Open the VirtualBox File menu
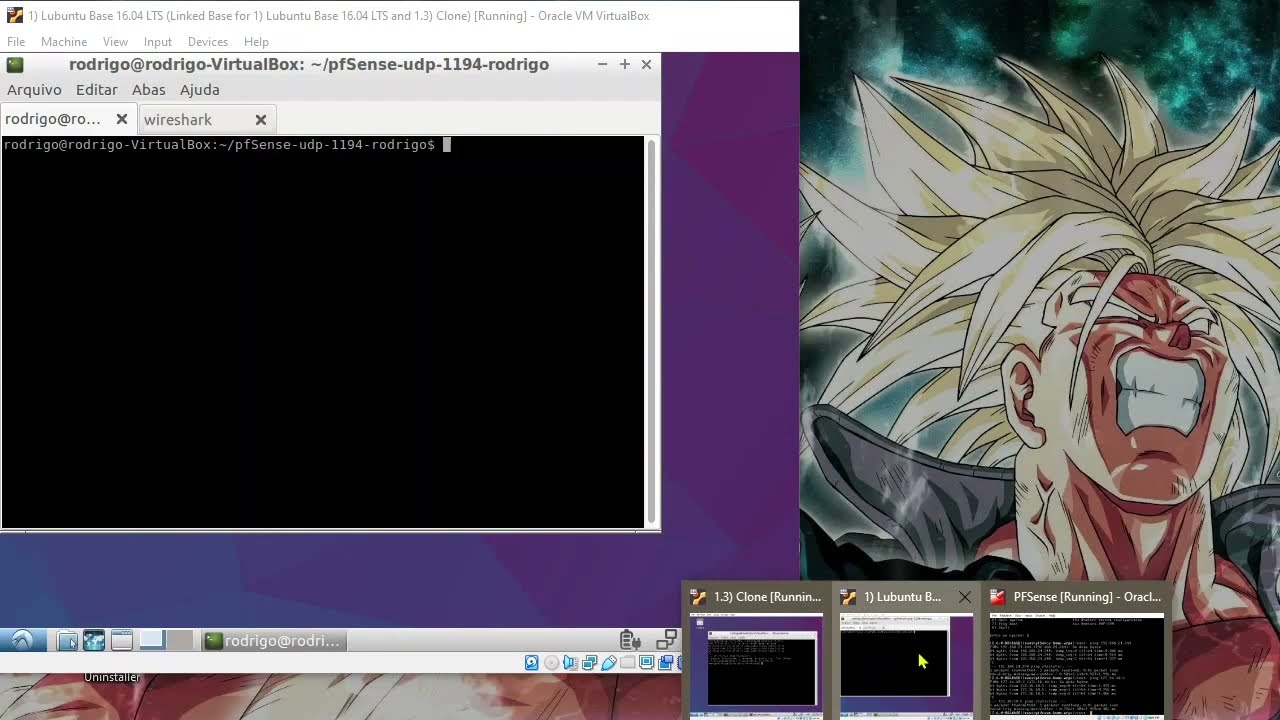This screenshot has height=720, width=1280. pyautogui.click(x=16, y=42)
